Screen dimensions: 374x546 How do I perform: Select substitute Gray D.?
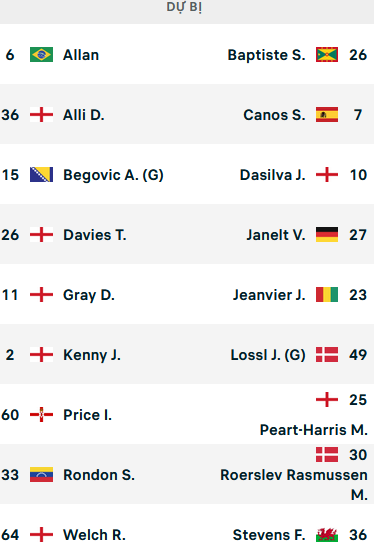click(x=89, y=295)
